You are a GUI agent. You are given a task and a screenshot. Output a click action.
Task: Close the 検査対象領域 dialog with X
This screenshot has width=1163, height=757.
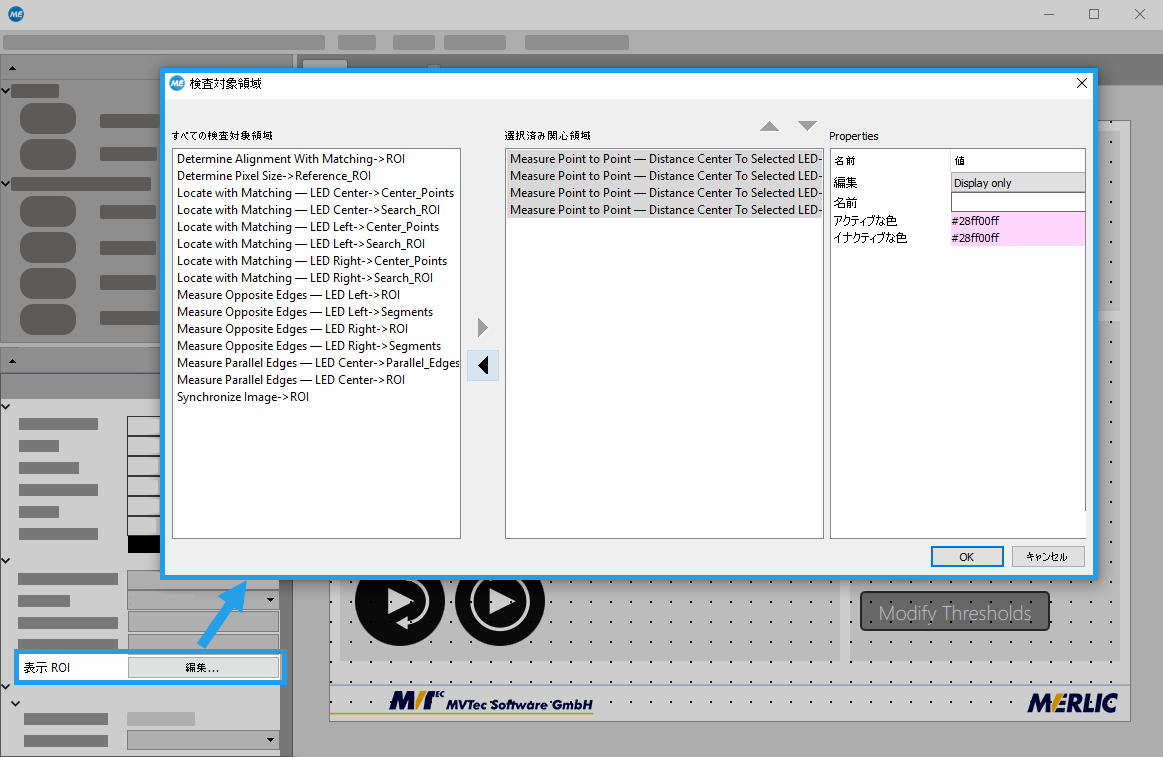[x=1081, y=84]
